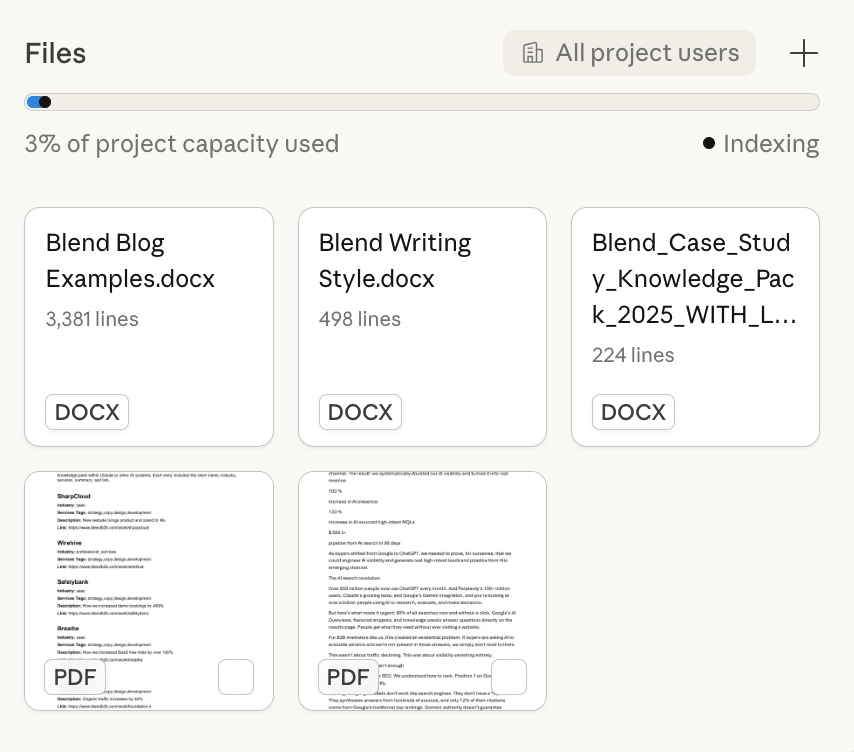854x752 pixels.
Task: Click DOCX badge on Blend Writing Style card
Action: (x=360, y=412)
